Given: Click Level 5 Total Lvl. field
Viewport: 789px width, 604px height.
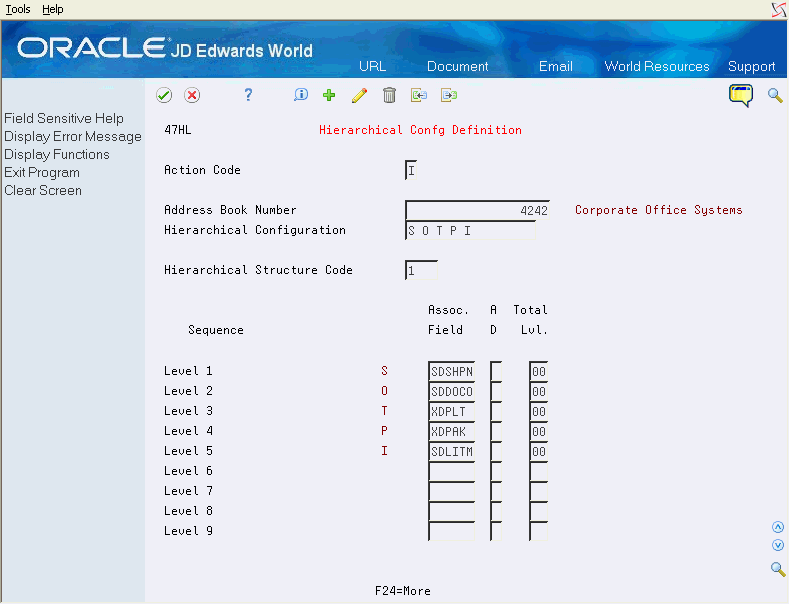Looking at the screenshot, I should pyautogui.click(x=538, y=451).
